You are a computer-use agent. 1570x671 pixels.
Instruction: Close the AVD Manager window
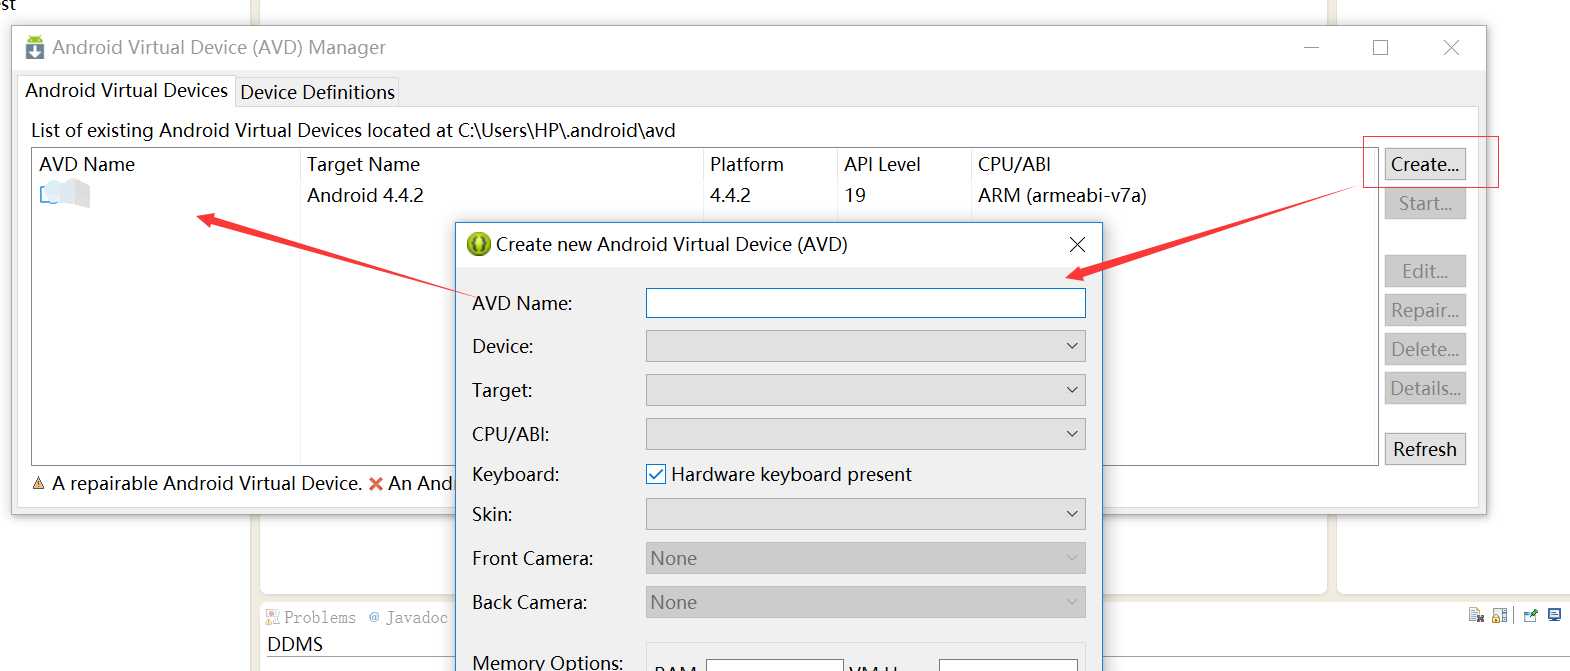point(1451,47)
